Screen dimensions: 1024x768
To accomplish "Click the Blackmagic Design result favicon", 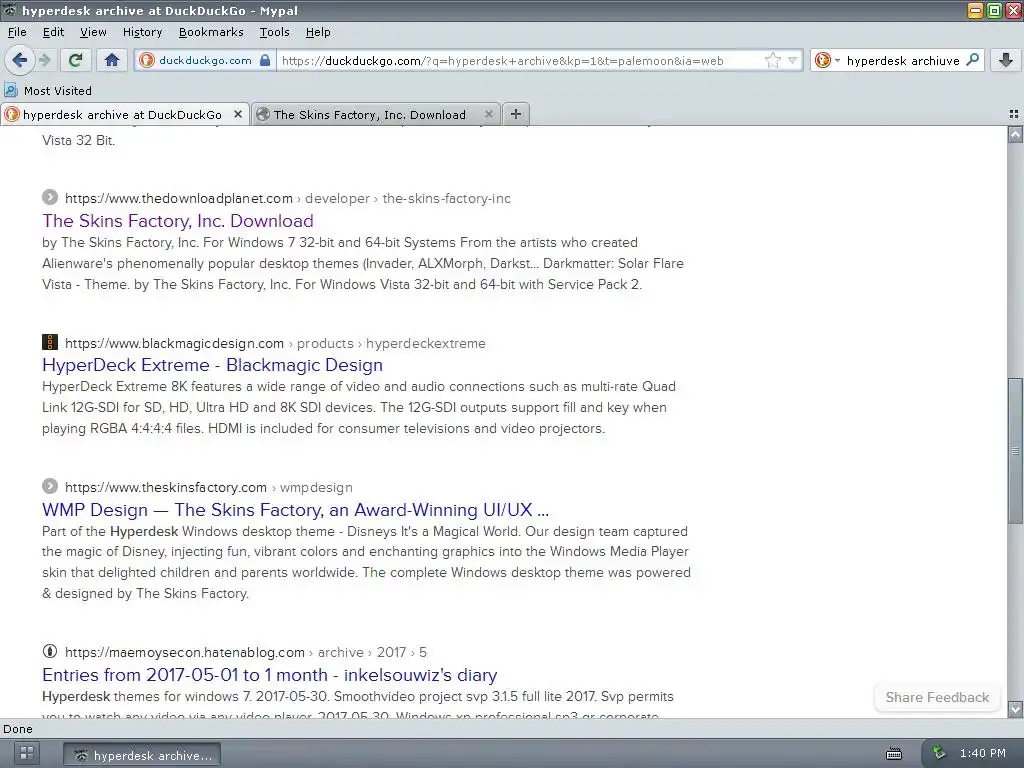I will pyautogui.click(x=50, y=342).
